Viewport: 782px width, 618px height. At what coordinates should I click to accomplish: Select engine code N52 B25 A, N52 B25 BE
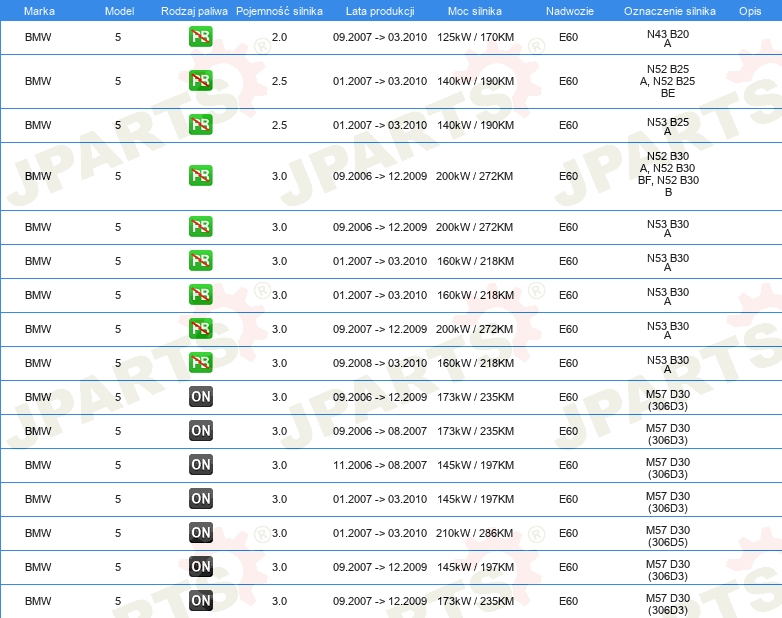(x=668, y=81)
